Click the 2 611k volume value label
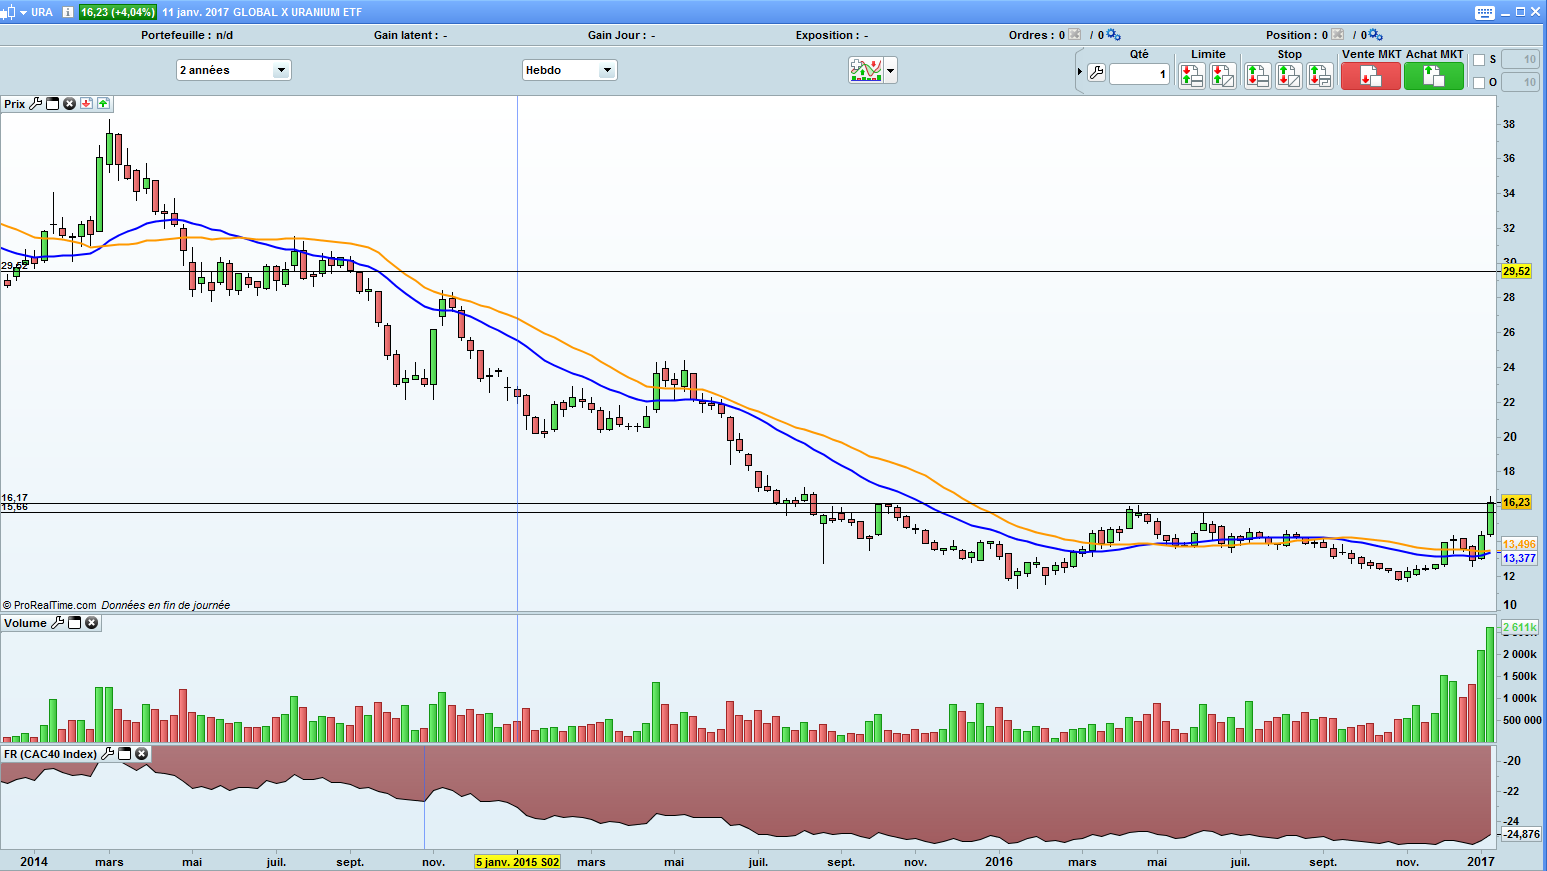 [x=1519, y=628]
